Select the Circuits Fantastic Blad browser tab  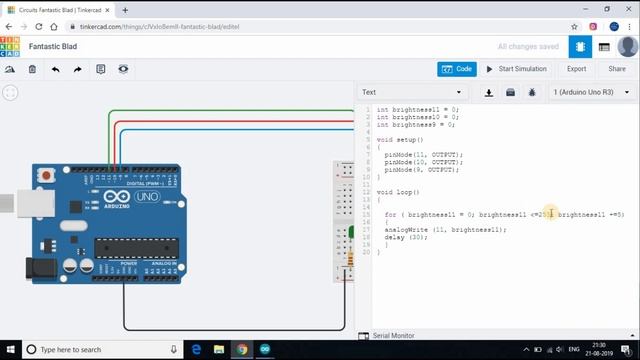click(x=59, y=10)
